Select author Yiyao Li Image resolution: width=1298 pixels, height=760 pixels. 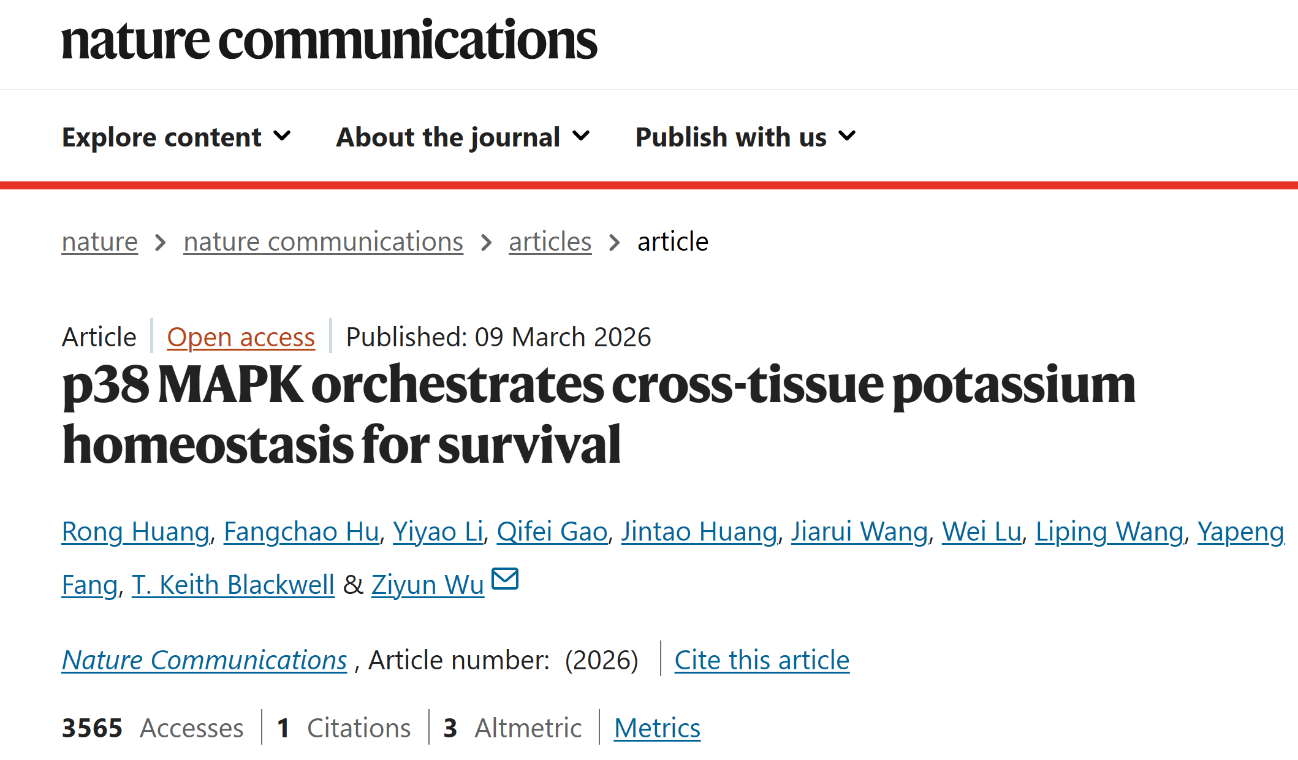coord(438,532)
